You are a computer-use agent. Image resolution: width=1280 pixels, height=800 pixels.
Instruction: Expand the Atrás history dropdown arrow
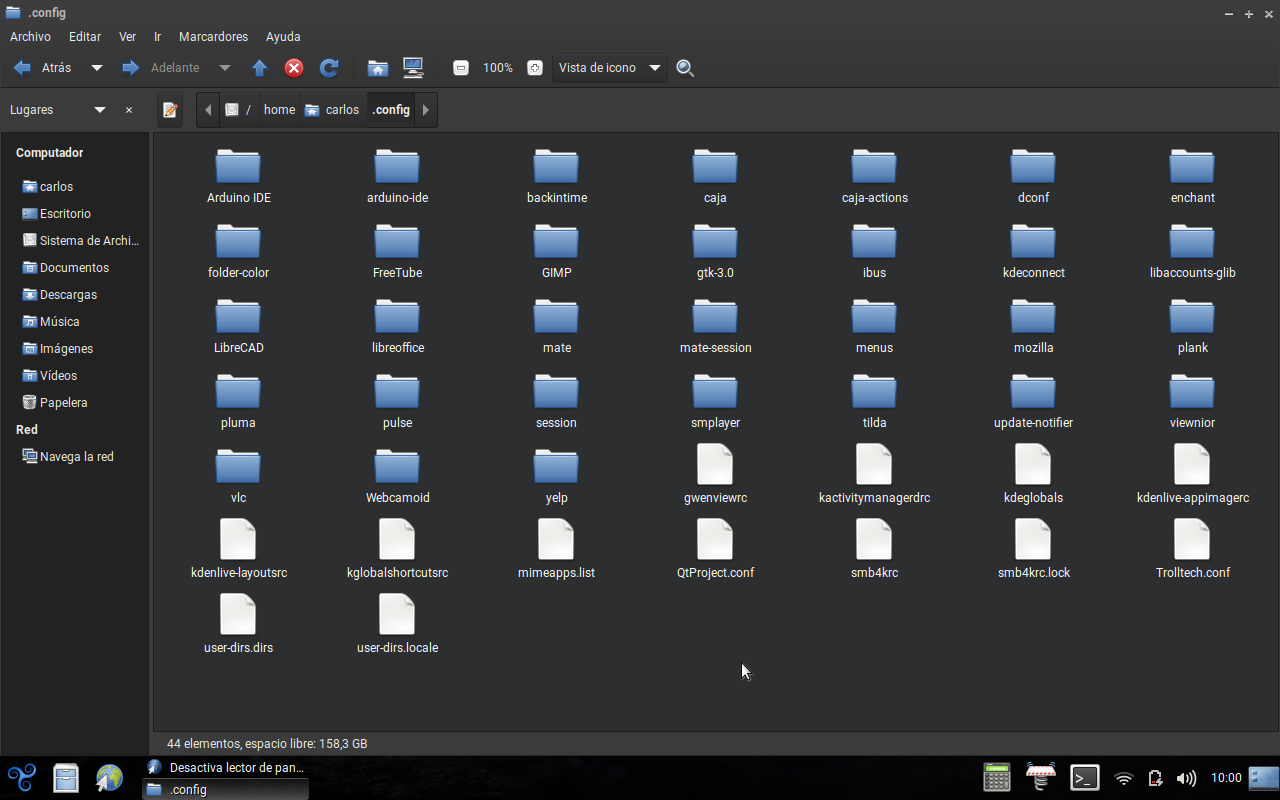click(97, 68)
